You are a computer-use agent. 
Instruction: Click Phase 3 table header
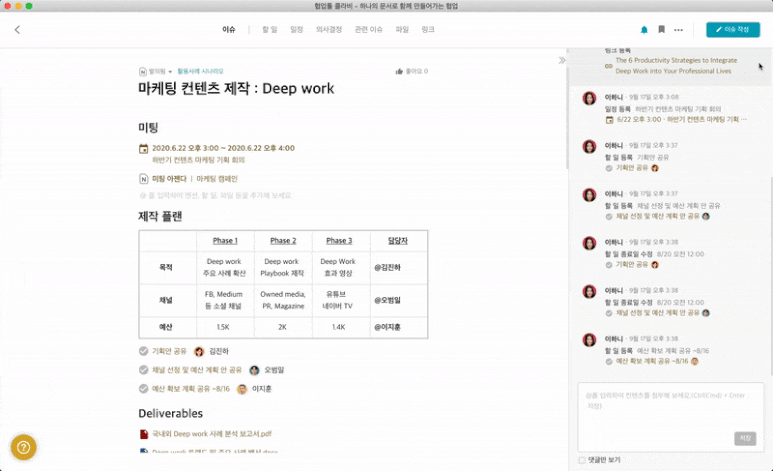point(339,241)
